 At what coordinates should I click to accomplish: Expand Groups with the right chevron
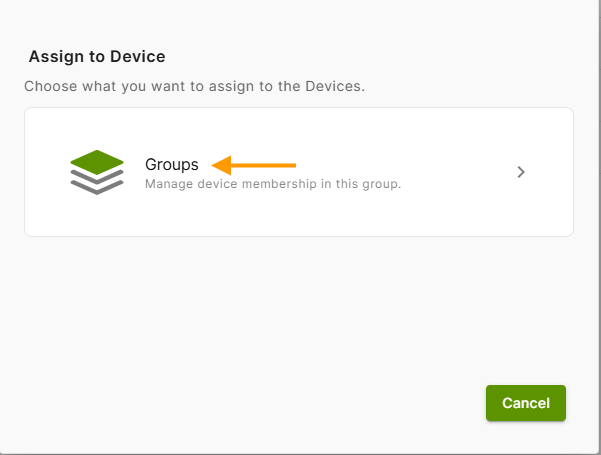click(x=521, y=172)
